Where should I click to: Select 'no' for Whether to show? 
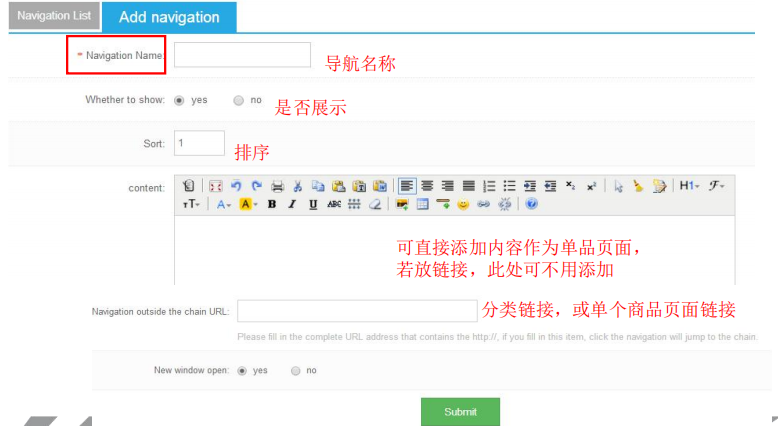[x=238, y=100]
